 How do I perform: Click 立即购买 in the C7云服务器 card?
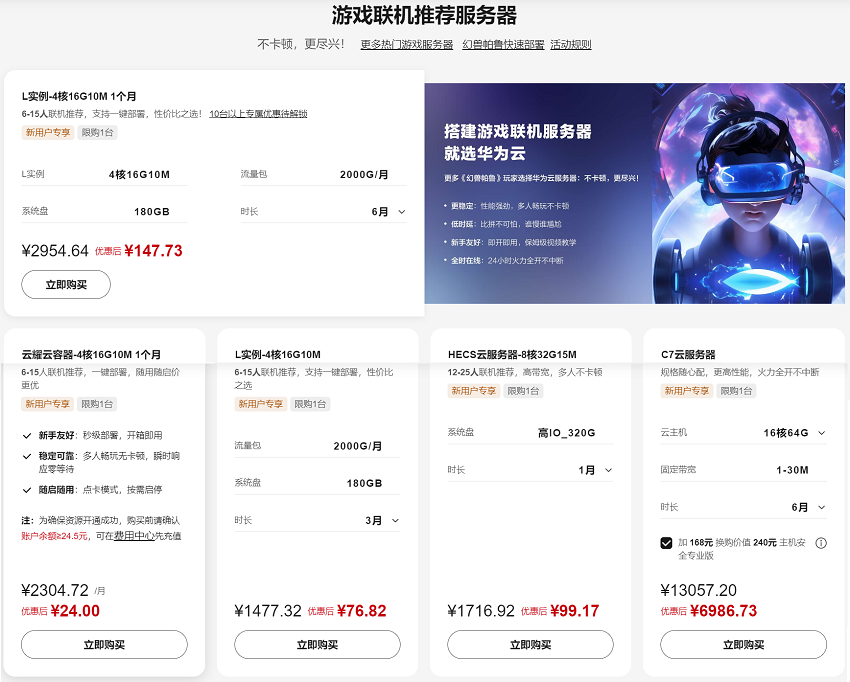pos(743,645)
